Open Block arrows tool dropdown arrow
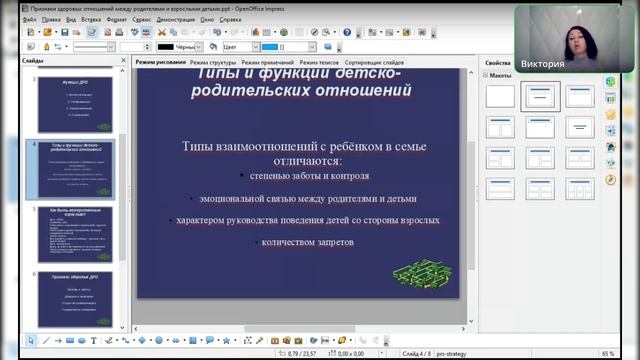Viewport: 640px width, 360px height. point(183,340)
